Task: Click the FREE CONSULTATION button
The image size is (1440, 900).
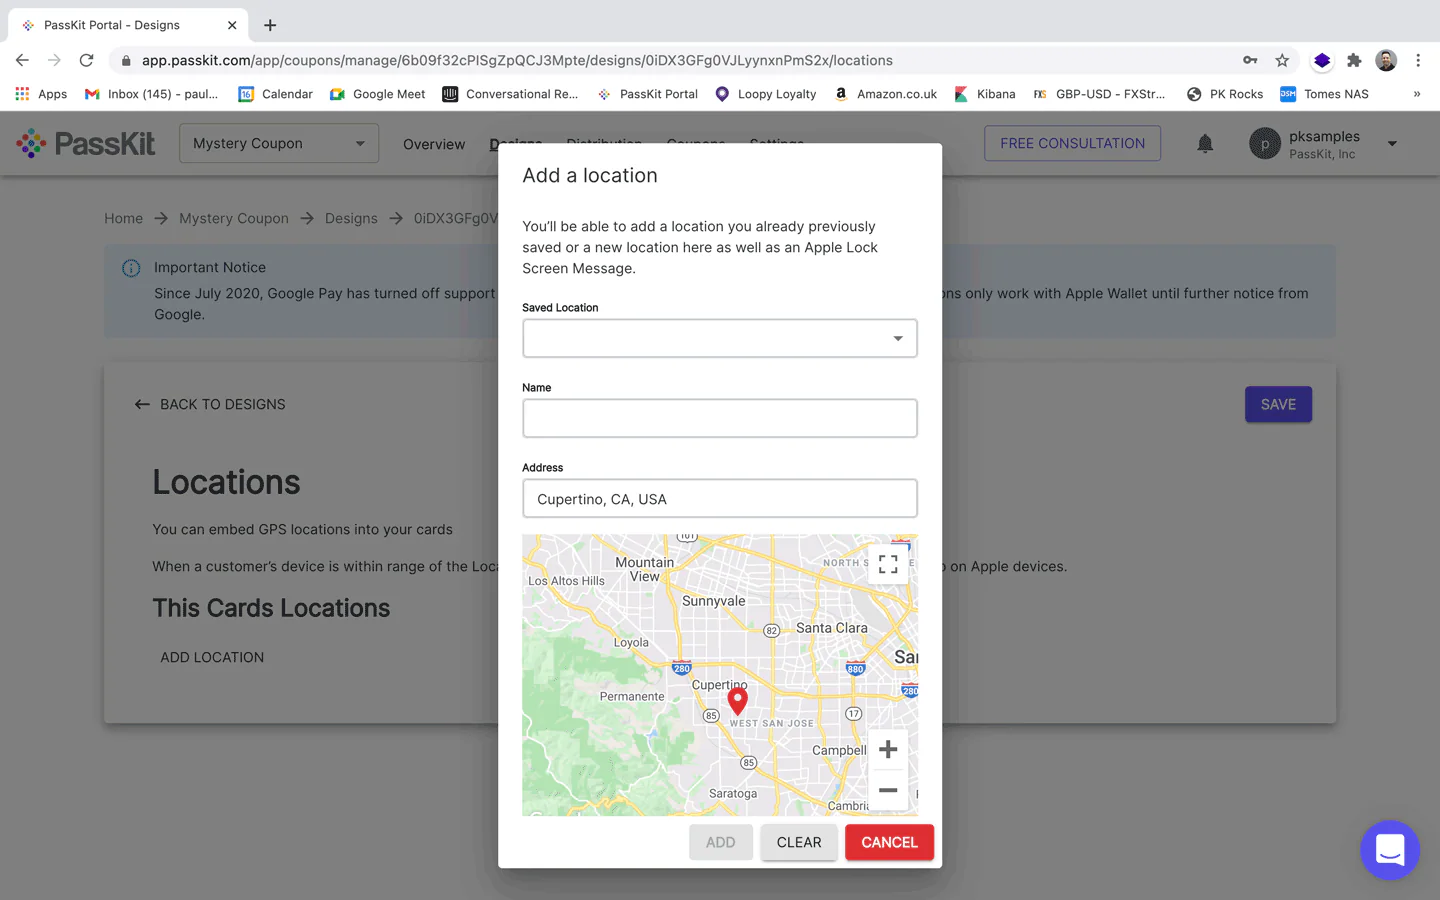Action: [1072, 143]
